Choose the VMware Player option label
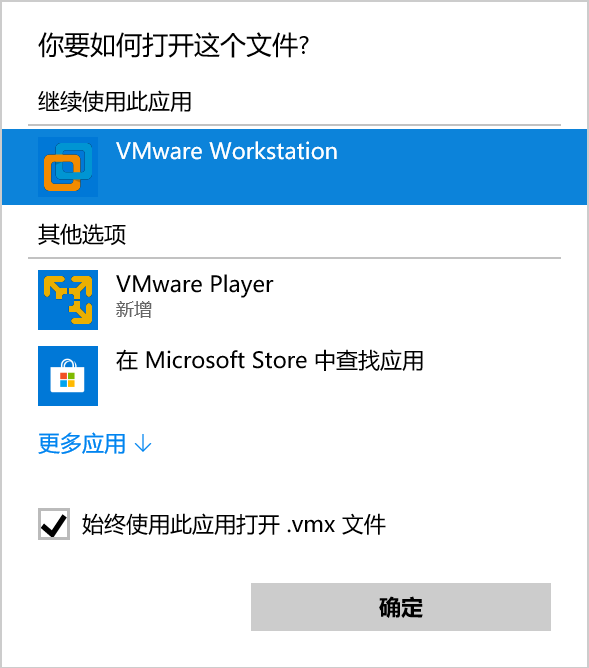This screenshot has width=589, height=668. [x=195, y=285]
